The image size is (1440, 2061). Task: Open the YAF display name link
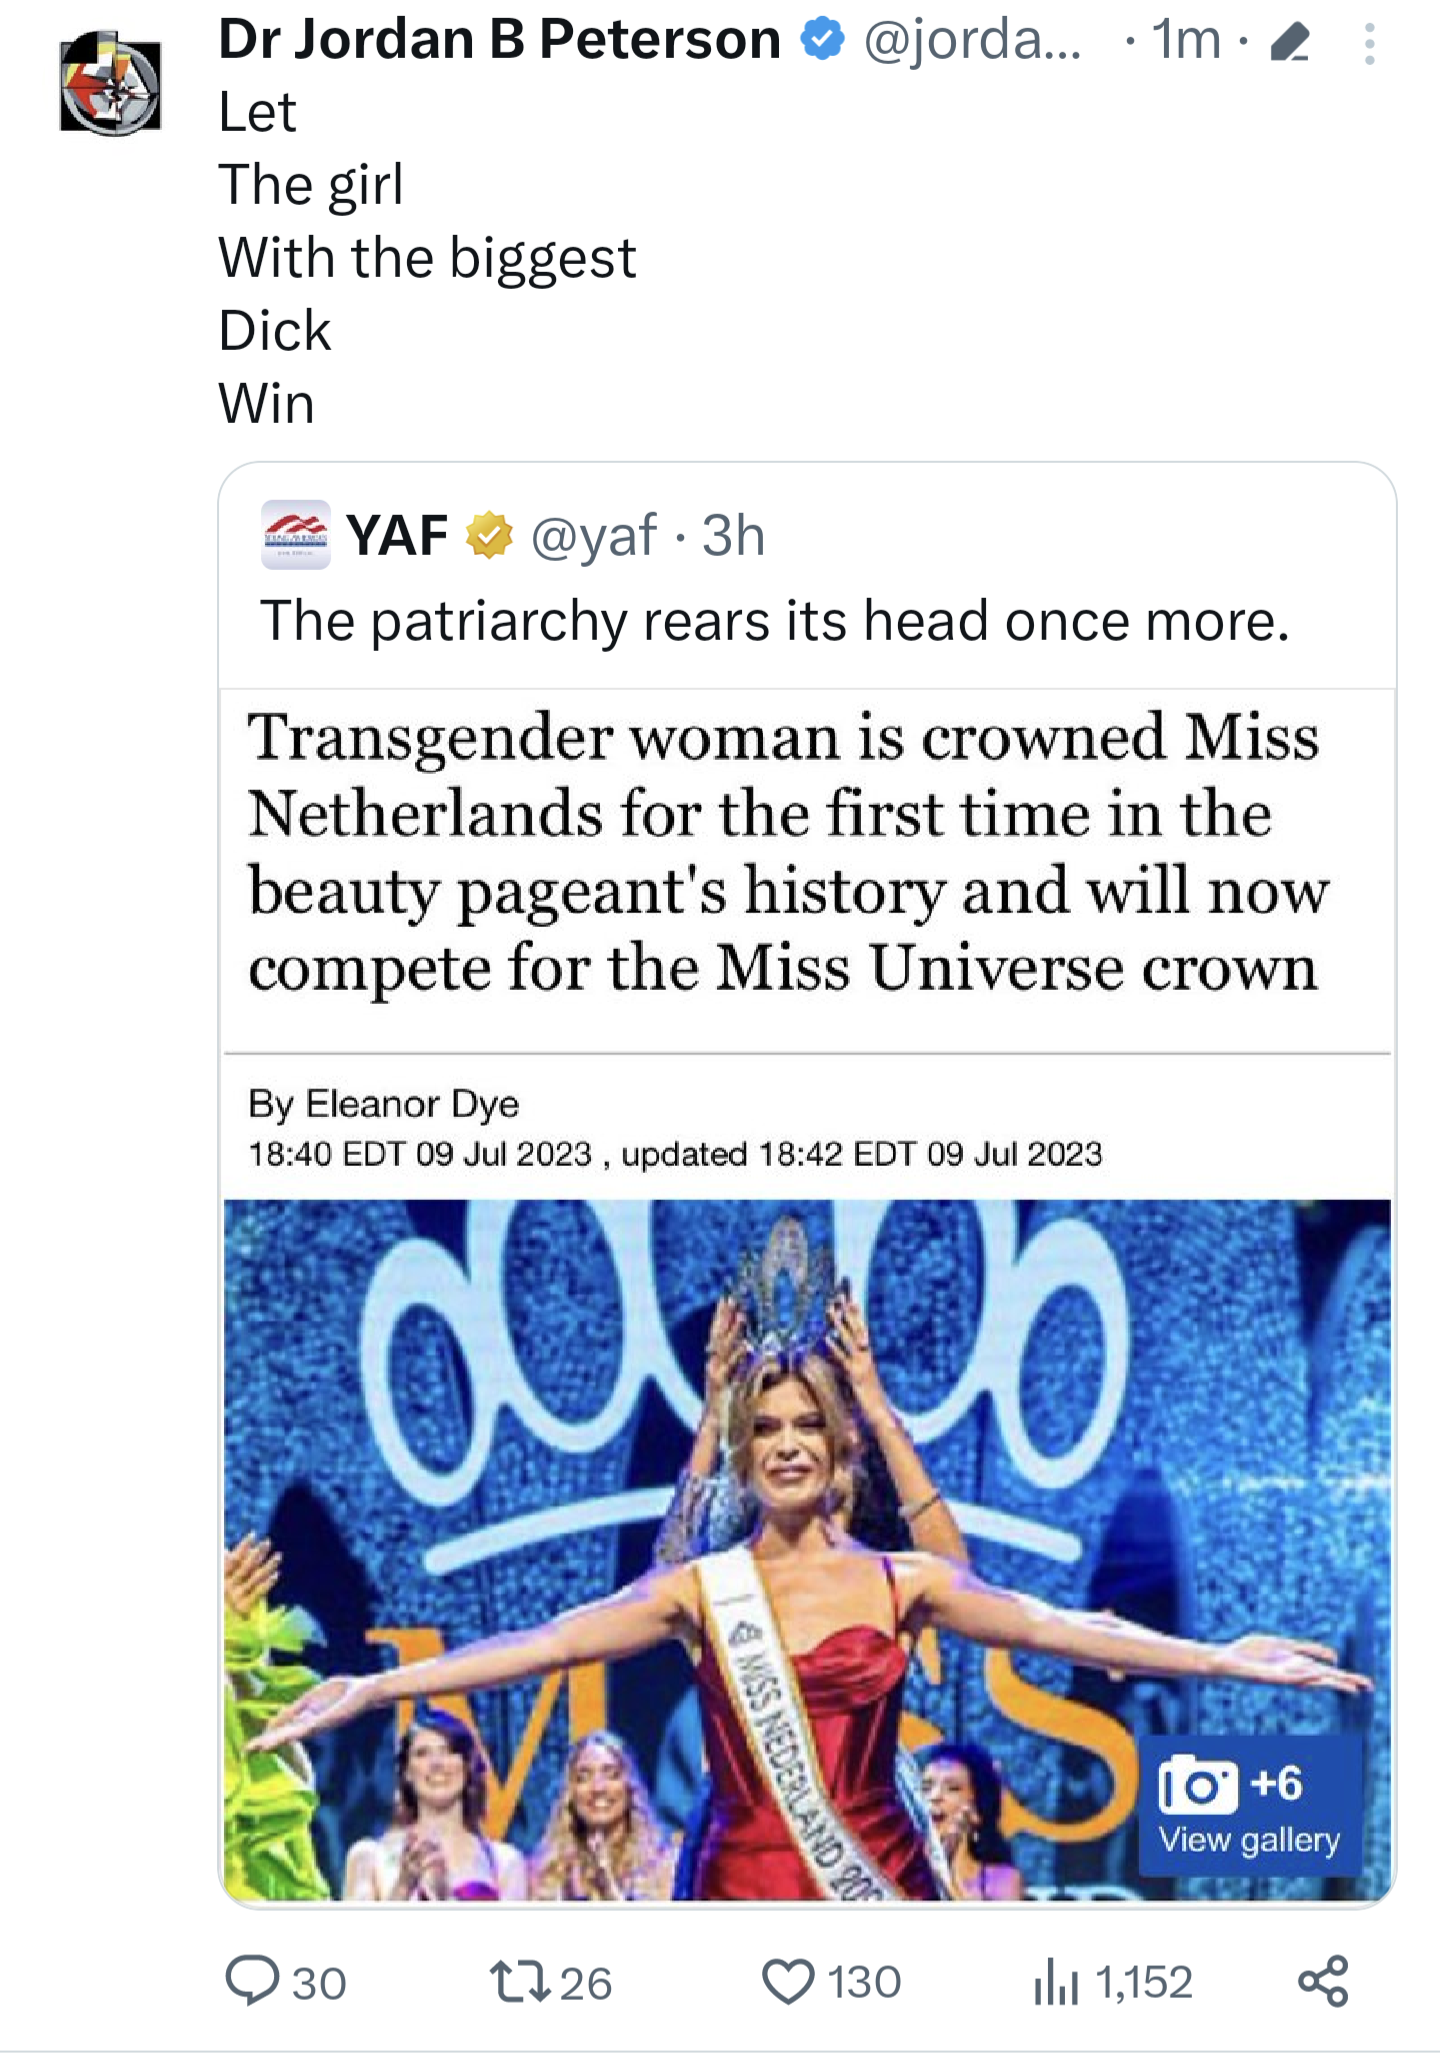coord(397,535)
